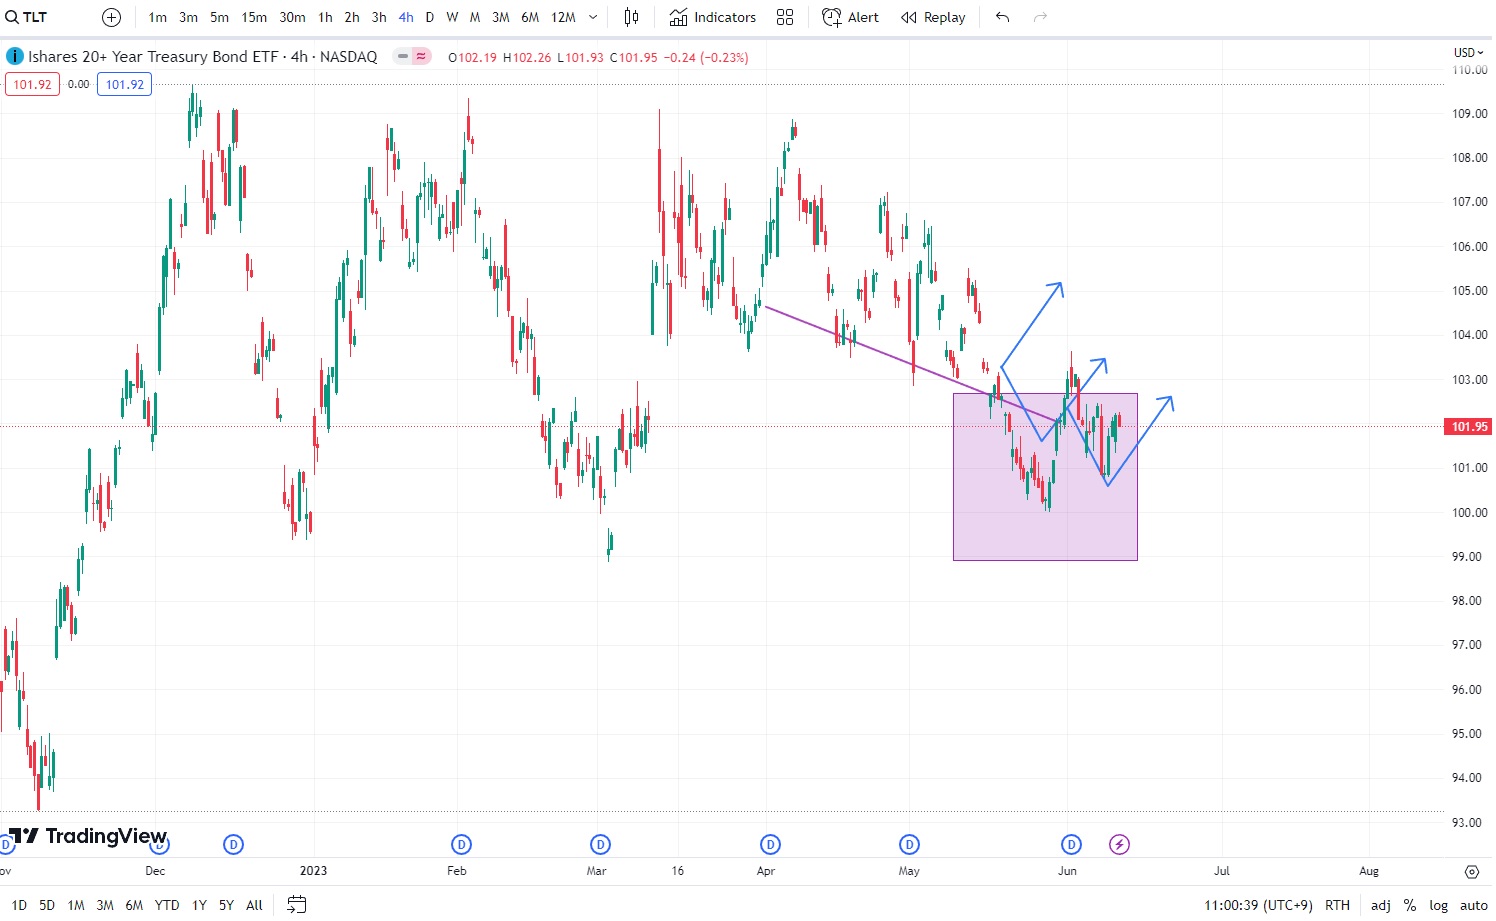
Task: Set date range to YTD
Action: pyautogui.click(x=167, y=905)
